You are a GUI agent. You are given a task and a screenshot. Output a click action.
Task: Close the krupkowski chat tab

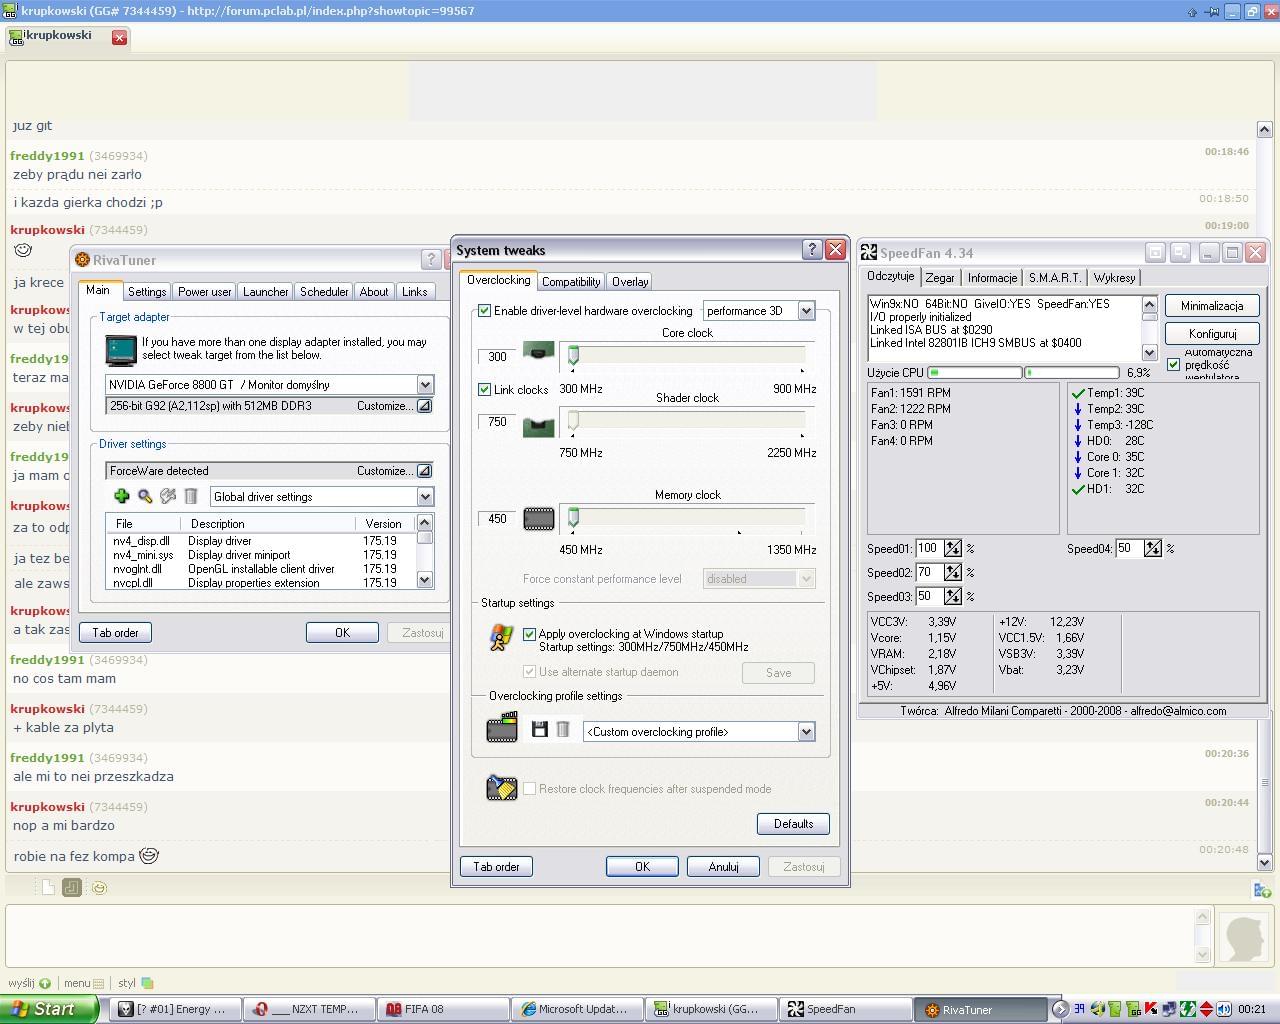(x=119, y=37)
